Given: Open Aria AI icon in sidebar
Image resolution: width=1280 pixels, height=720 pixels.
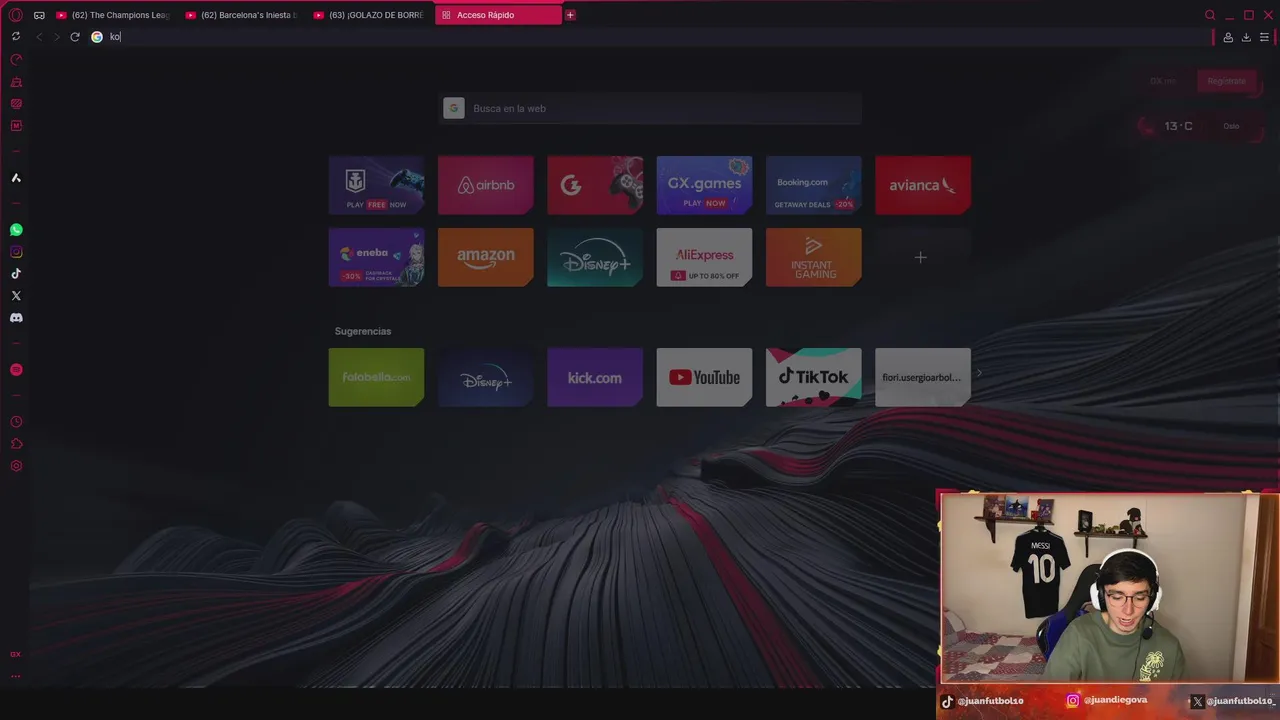Looking at the screenshot, I should point(16,178).
